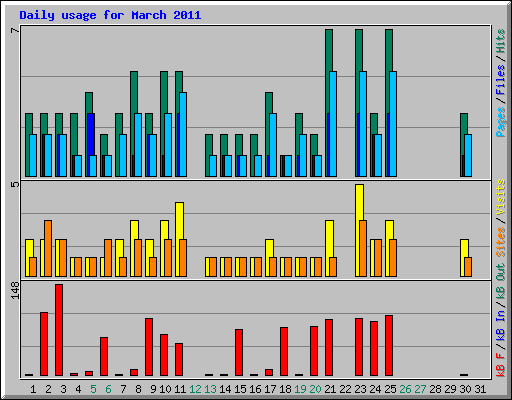Click day label 31 on x-axis
Viewport: 512px width, 400px height.
(480, 389)
